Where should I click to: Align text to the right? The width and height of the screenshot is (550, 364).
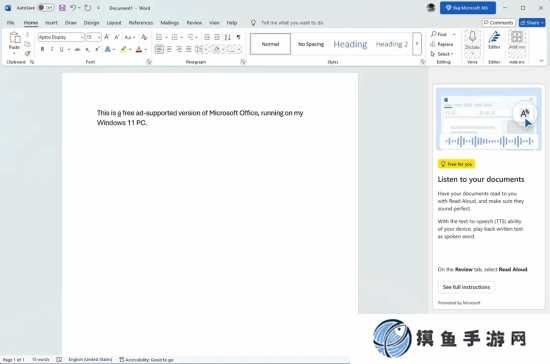click(x=179, y=49)
